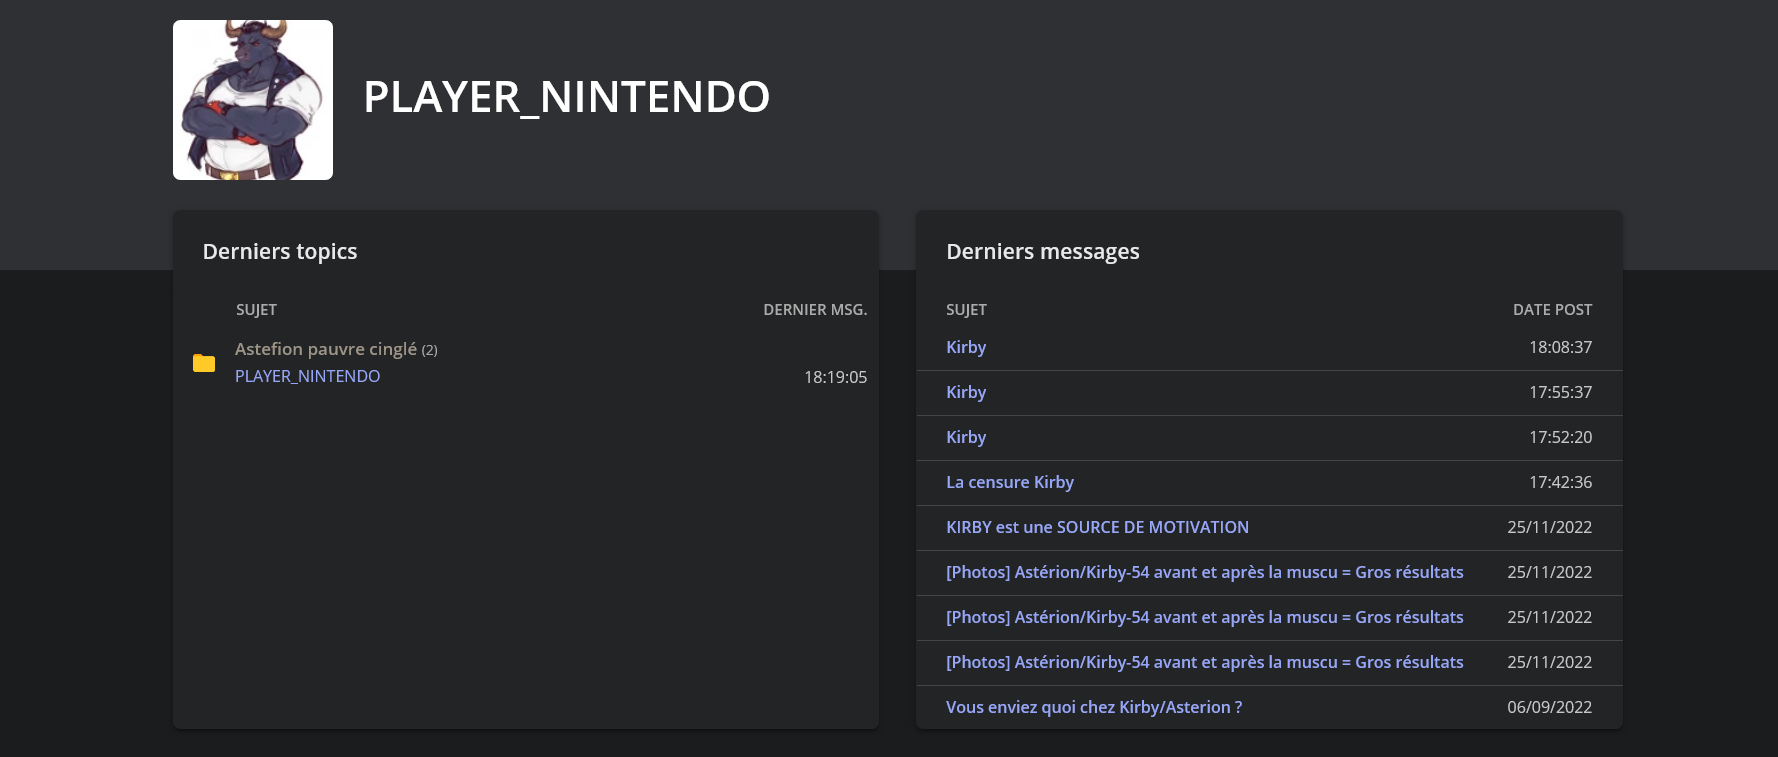Open the topic "Astefion pauvre cinglé"
The width and height of the screenshot is (1778, 757).
(326, 349)
